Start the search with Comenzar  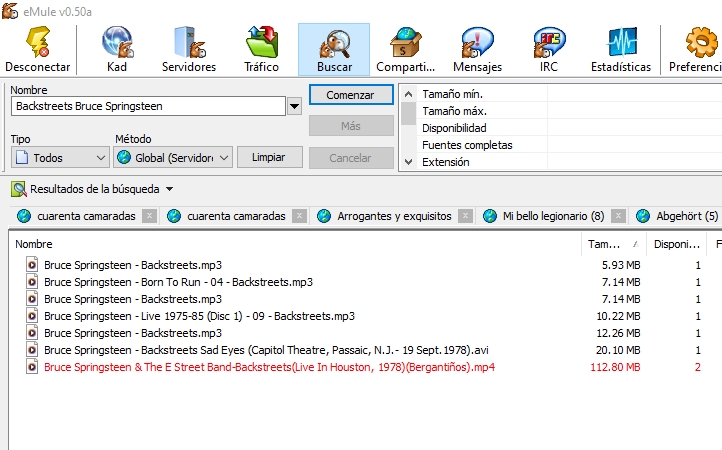click(351, 95)
